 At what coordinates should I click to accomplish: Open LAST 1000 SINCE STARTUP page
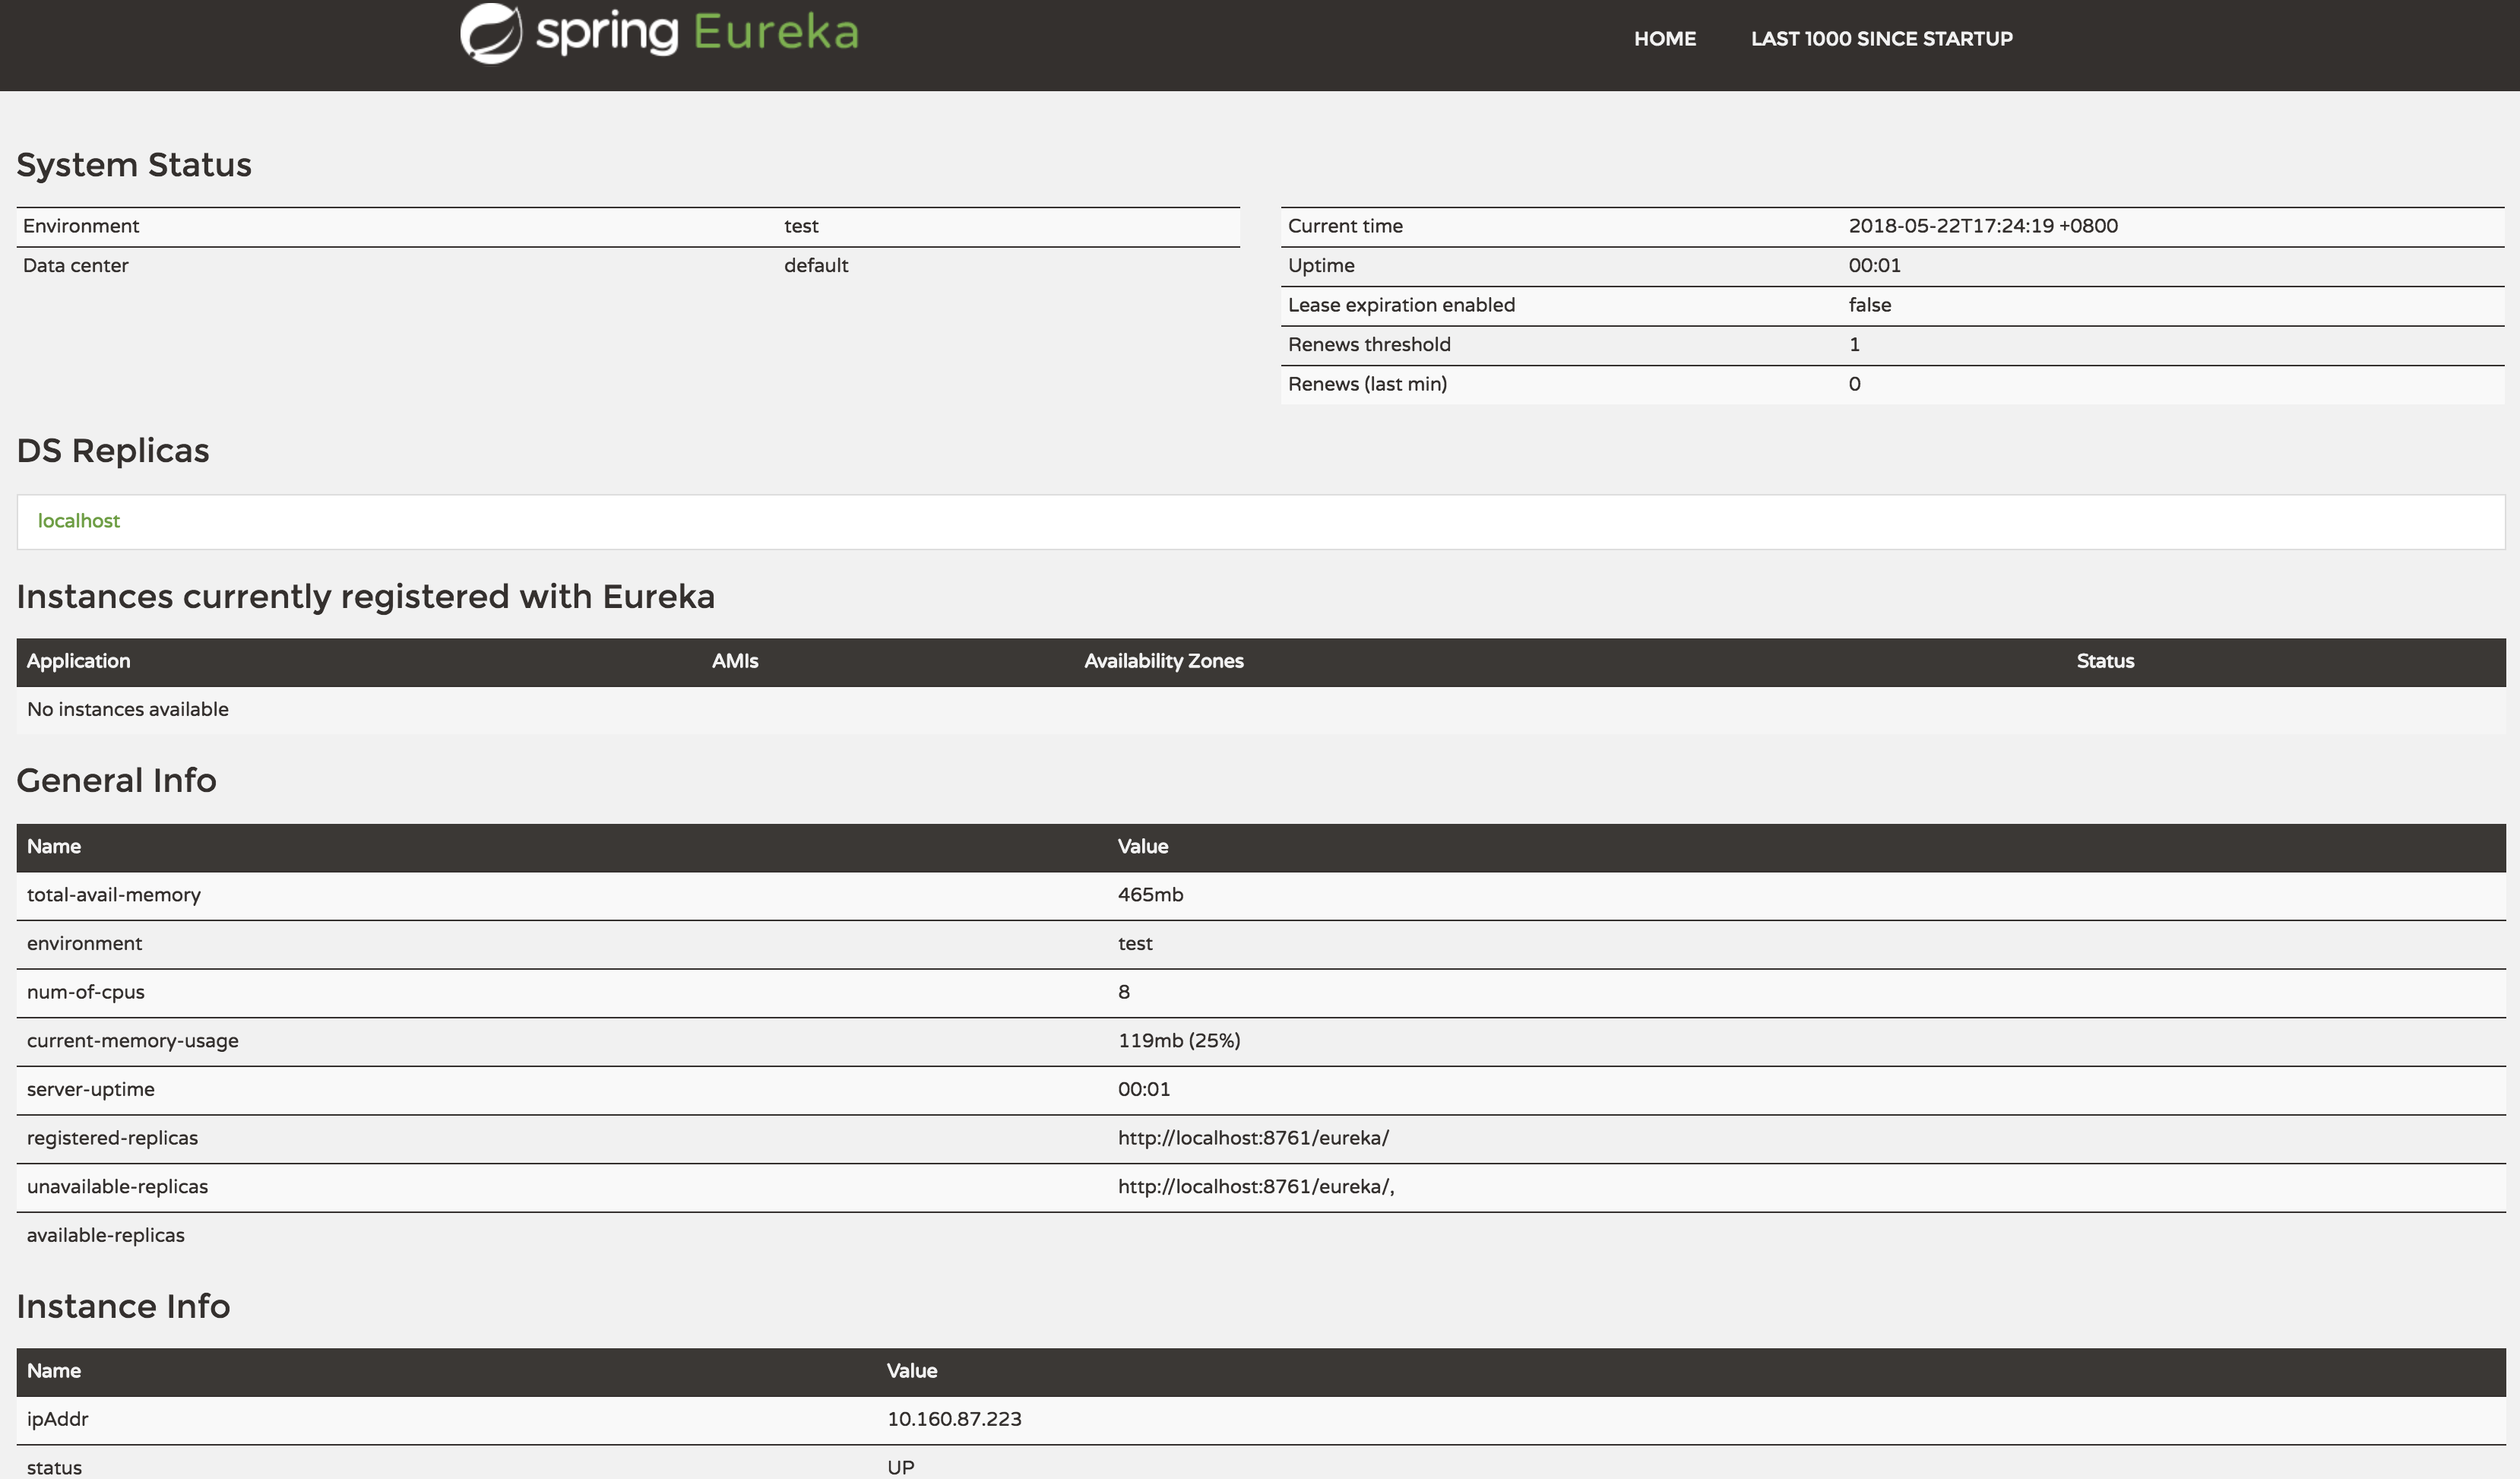pos(1881,39)
